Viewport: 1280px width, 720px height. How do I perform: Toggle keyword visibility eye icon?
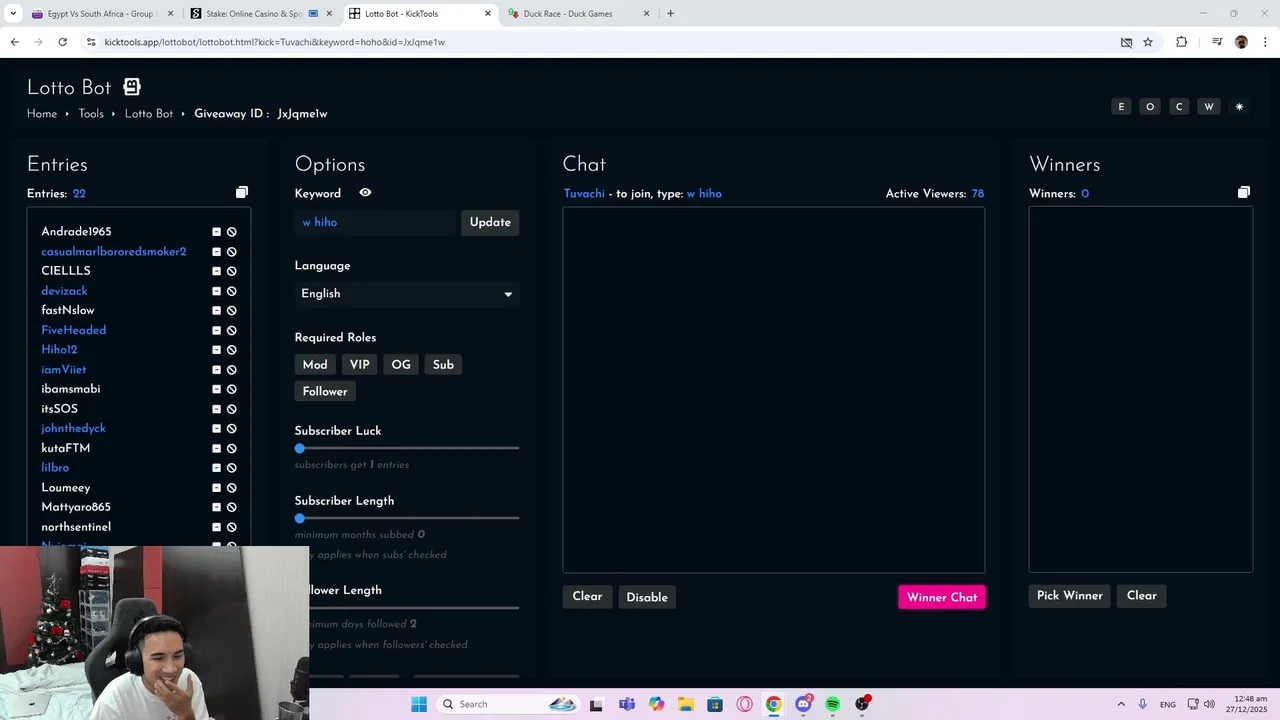pos(365,193)
